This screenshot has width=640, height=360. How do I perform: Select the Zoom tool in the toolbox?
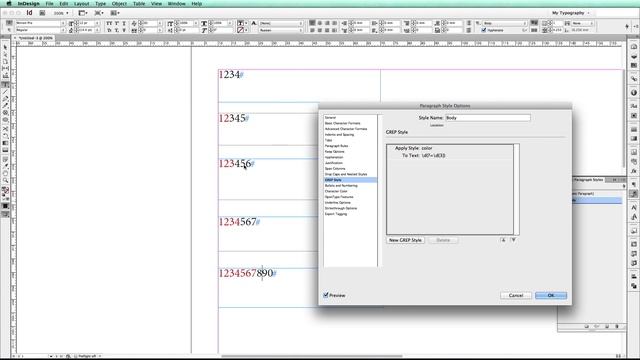coord(5,180)
